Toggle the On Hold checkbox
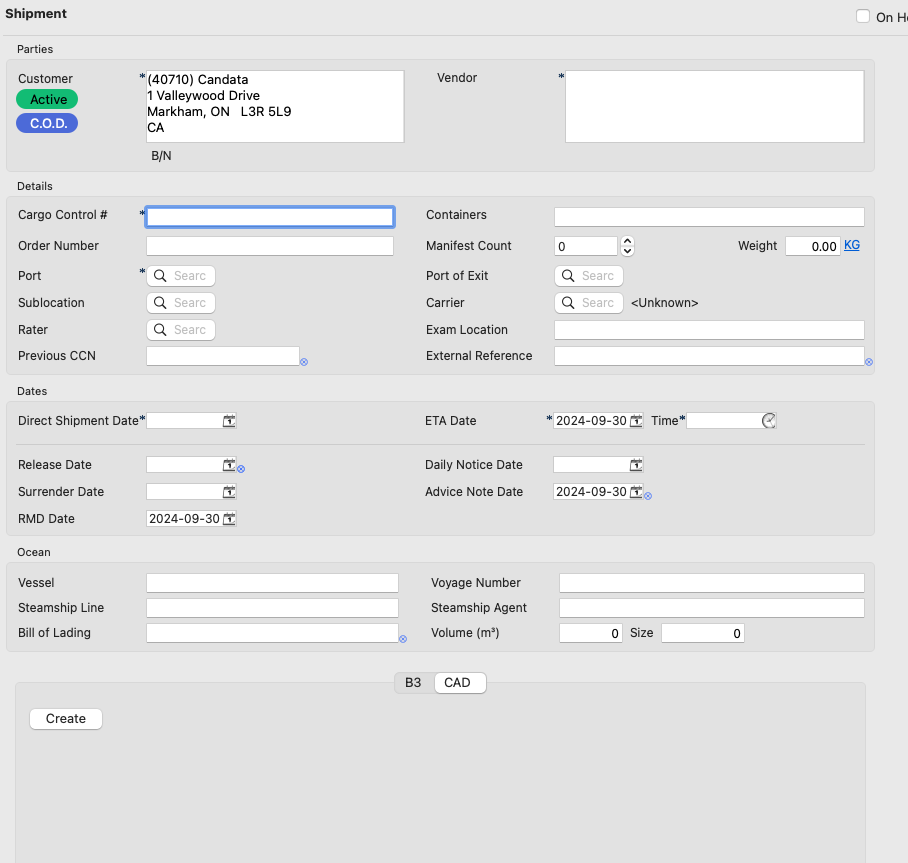908x863 pixels. coord(863,16)
